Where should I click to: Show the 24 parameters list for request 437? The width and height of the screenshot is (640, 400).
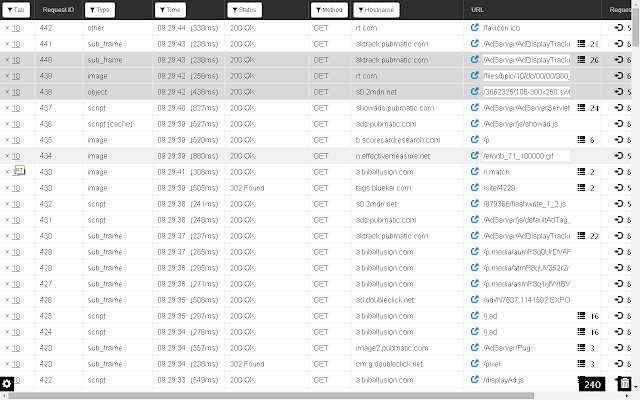tap(588, 108)
